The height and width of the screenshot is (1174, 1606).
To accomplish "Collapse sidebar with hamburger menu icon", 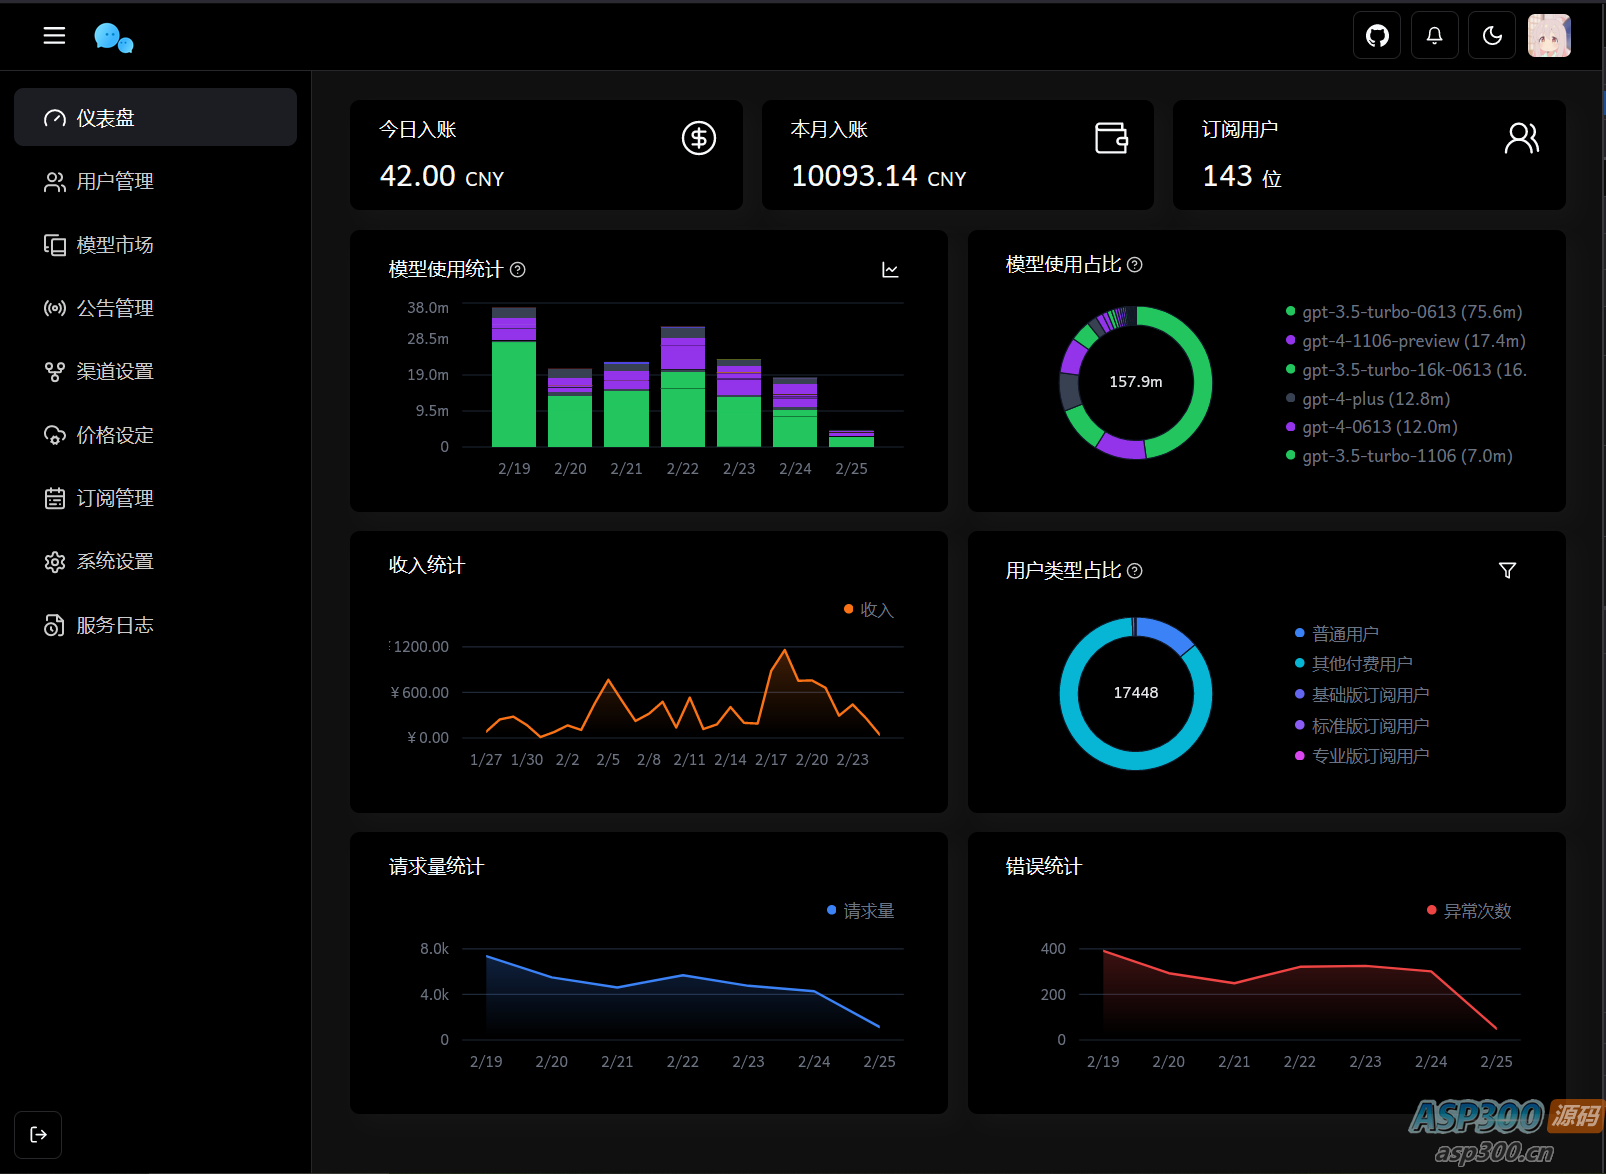I will point(54,36).
